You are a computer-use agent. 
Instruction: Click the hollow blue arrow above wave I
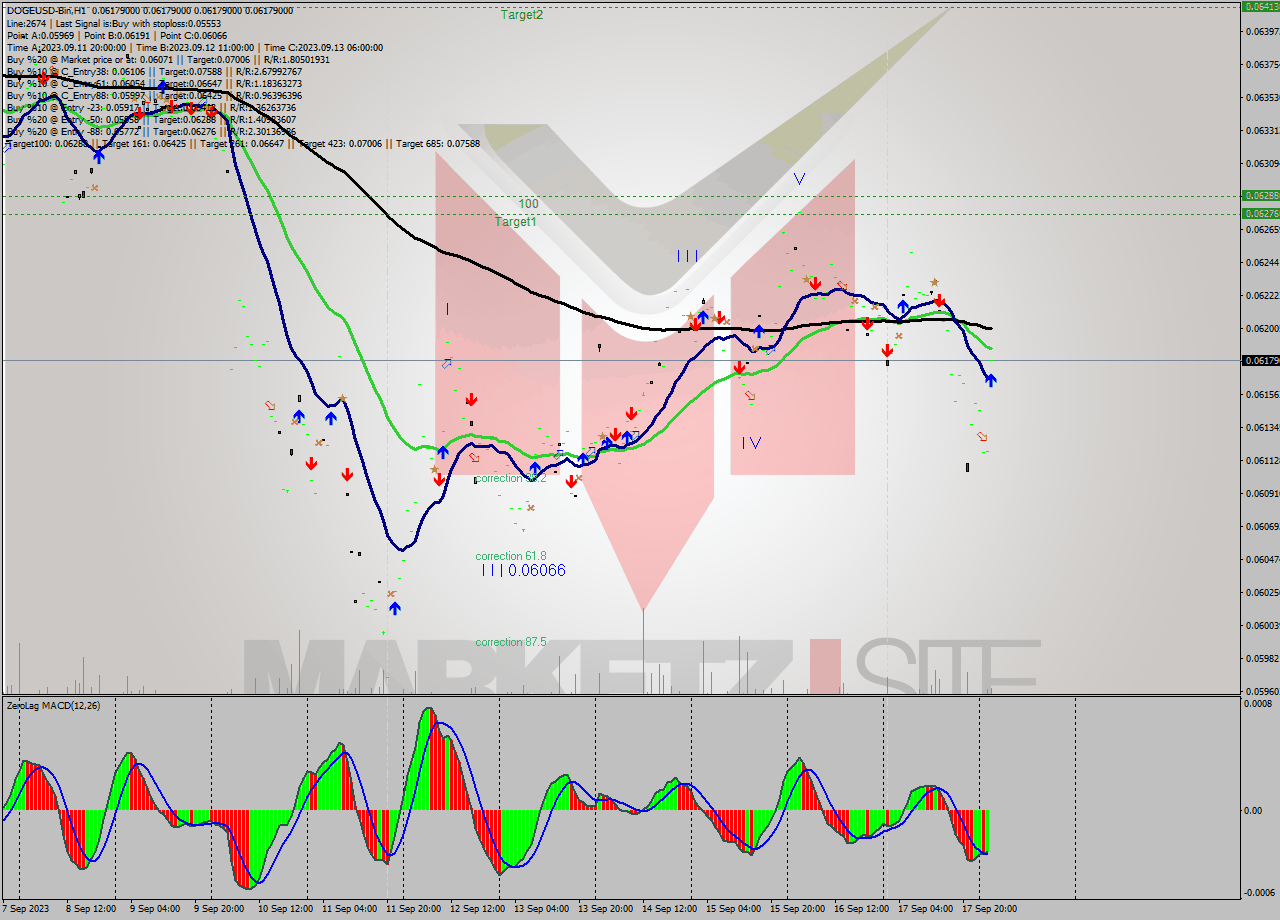(x=447, y=364)
